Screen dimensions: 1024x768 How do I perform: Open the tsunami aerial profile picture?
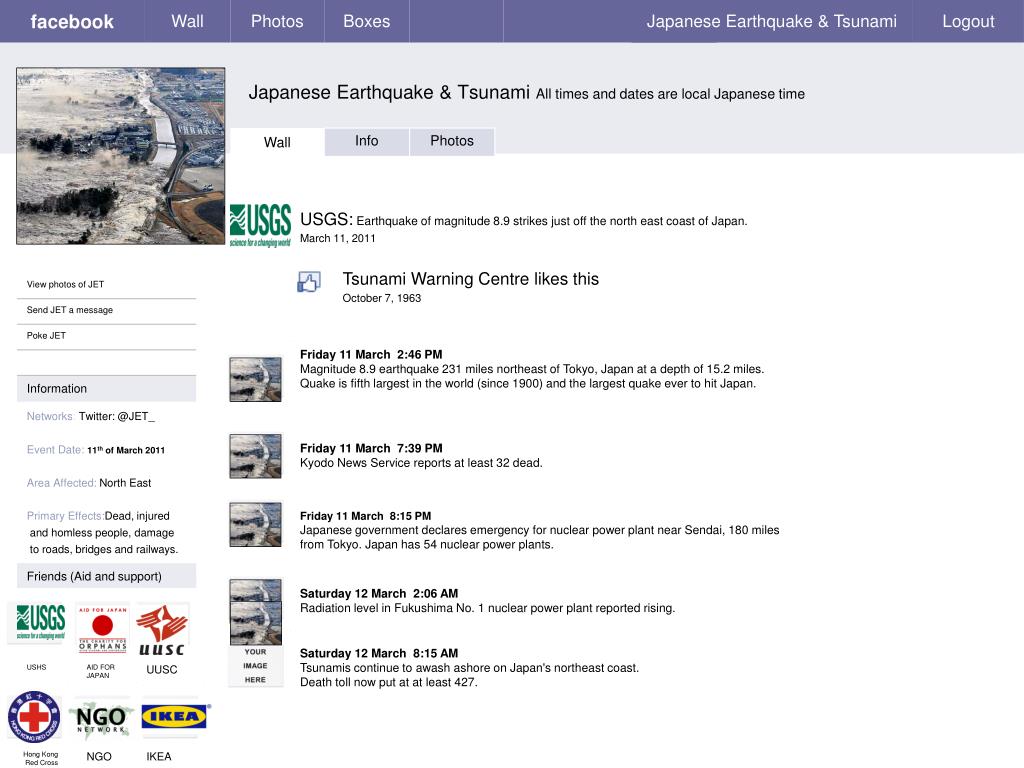point(121,156)
